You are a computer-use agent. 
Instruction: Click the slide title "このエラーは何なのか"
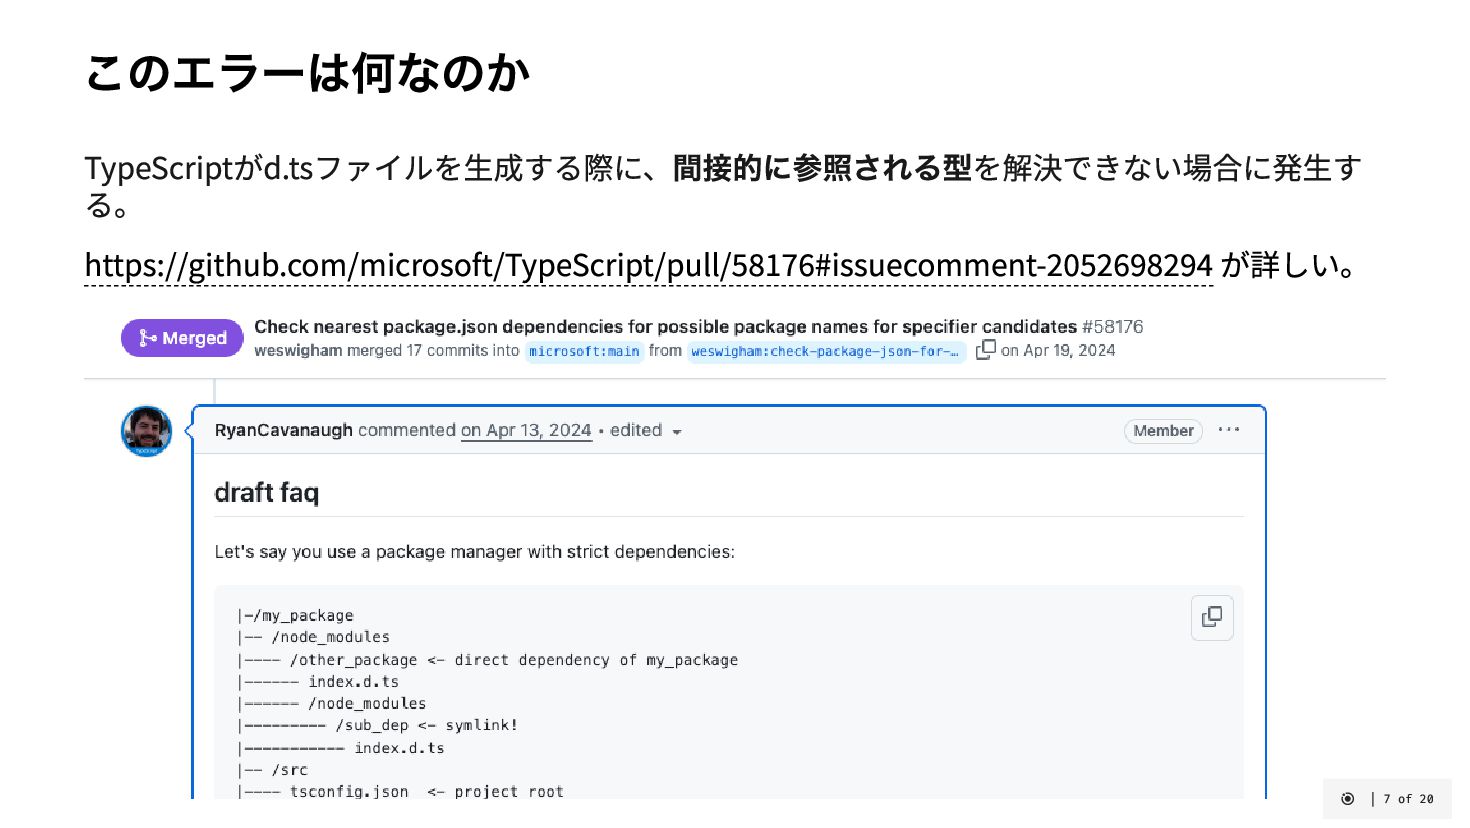click(x=307, y=73)
